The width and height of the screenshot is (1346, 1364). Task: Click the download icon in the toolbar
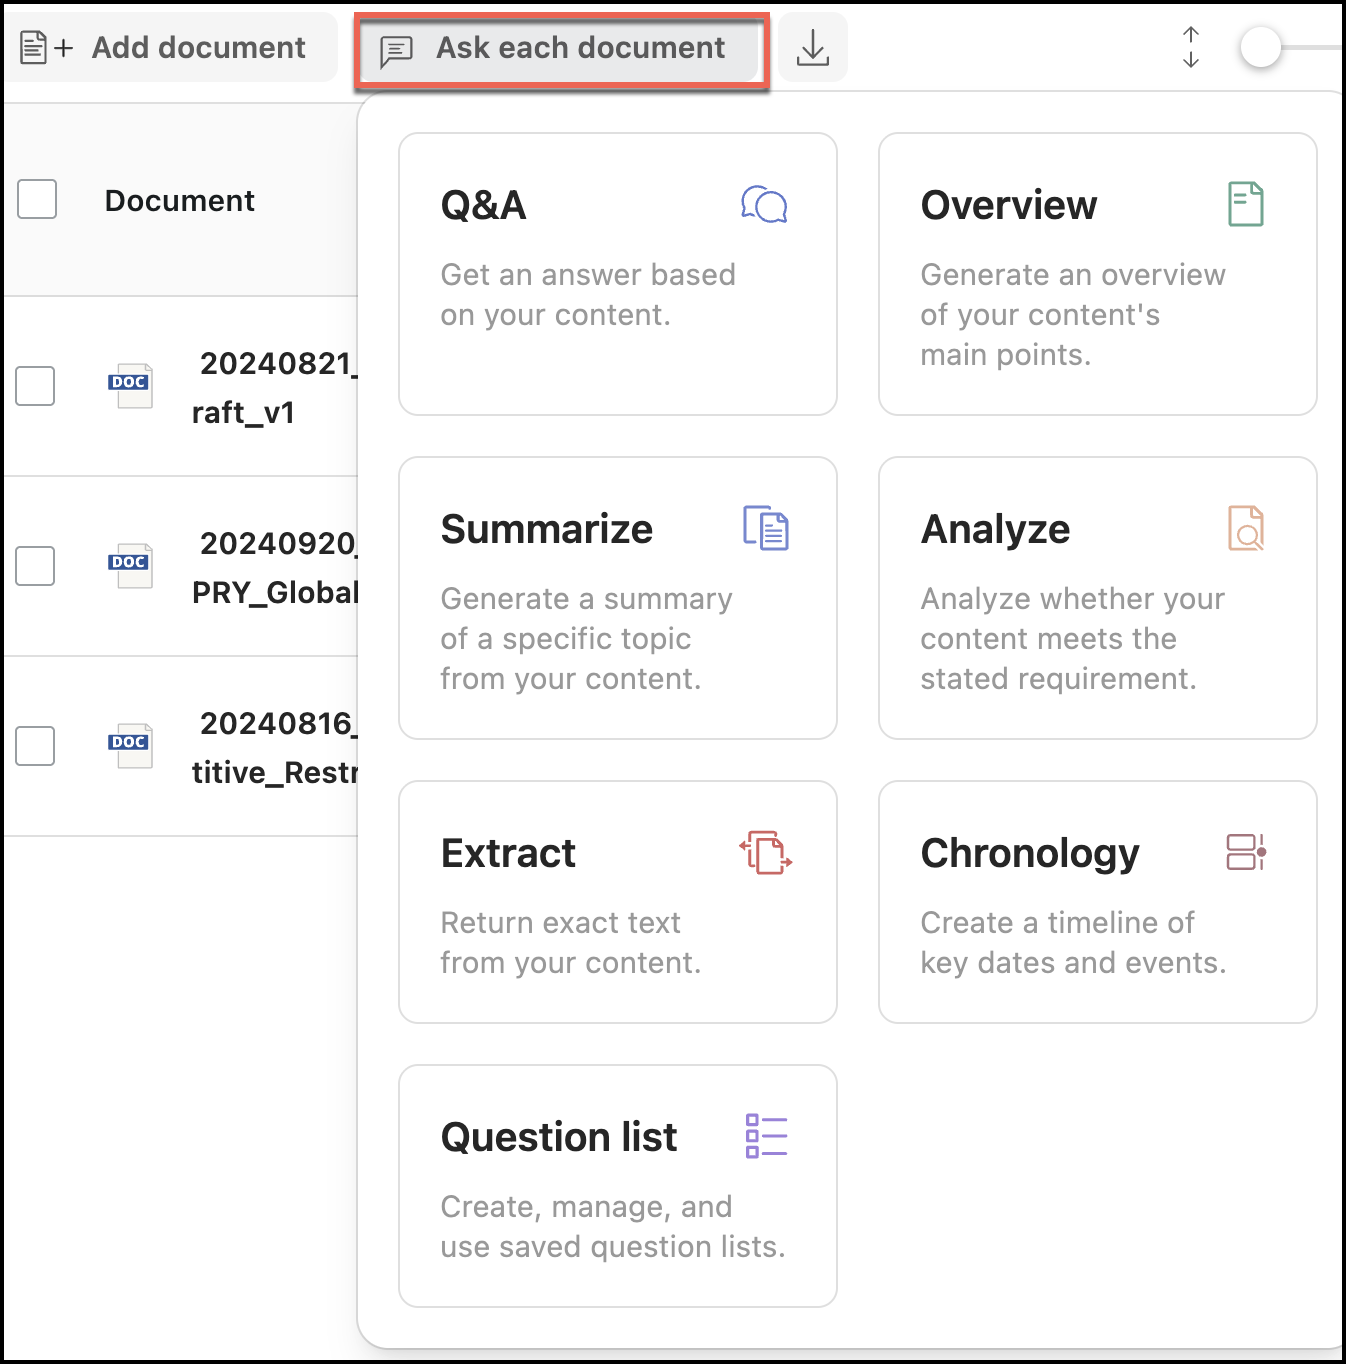pyautogui.click(x=813, y=48)
